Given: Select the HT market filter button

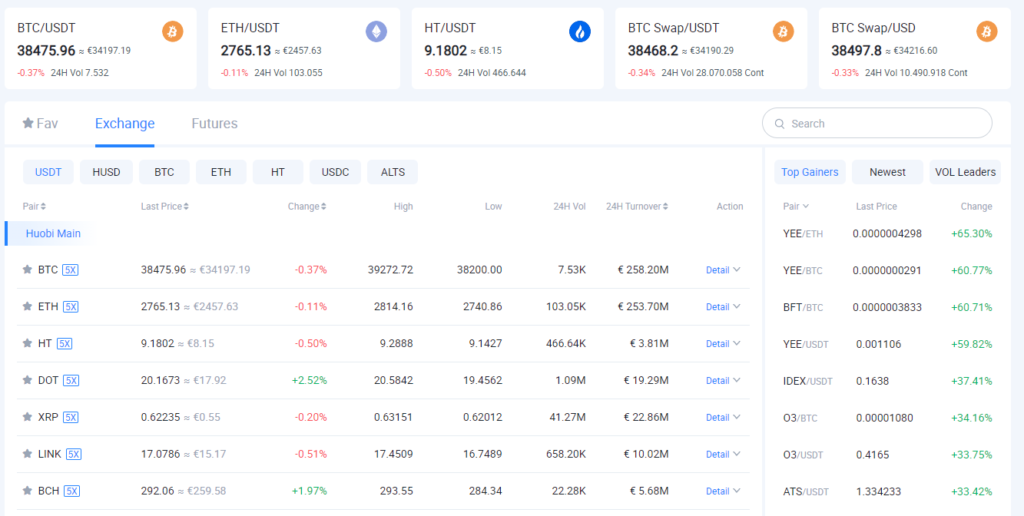Looking at the screenshot, I should tap(278, 172).
